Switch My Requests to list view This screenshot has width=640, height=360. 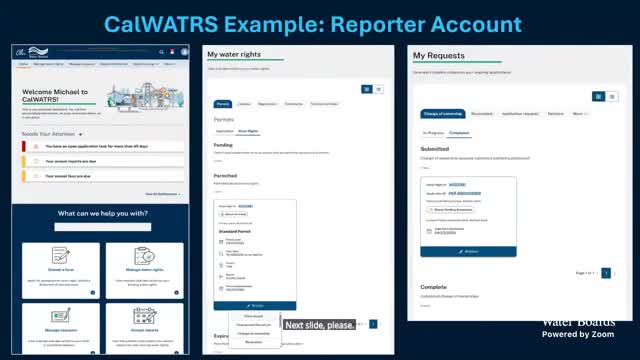[x=611, y=97]
